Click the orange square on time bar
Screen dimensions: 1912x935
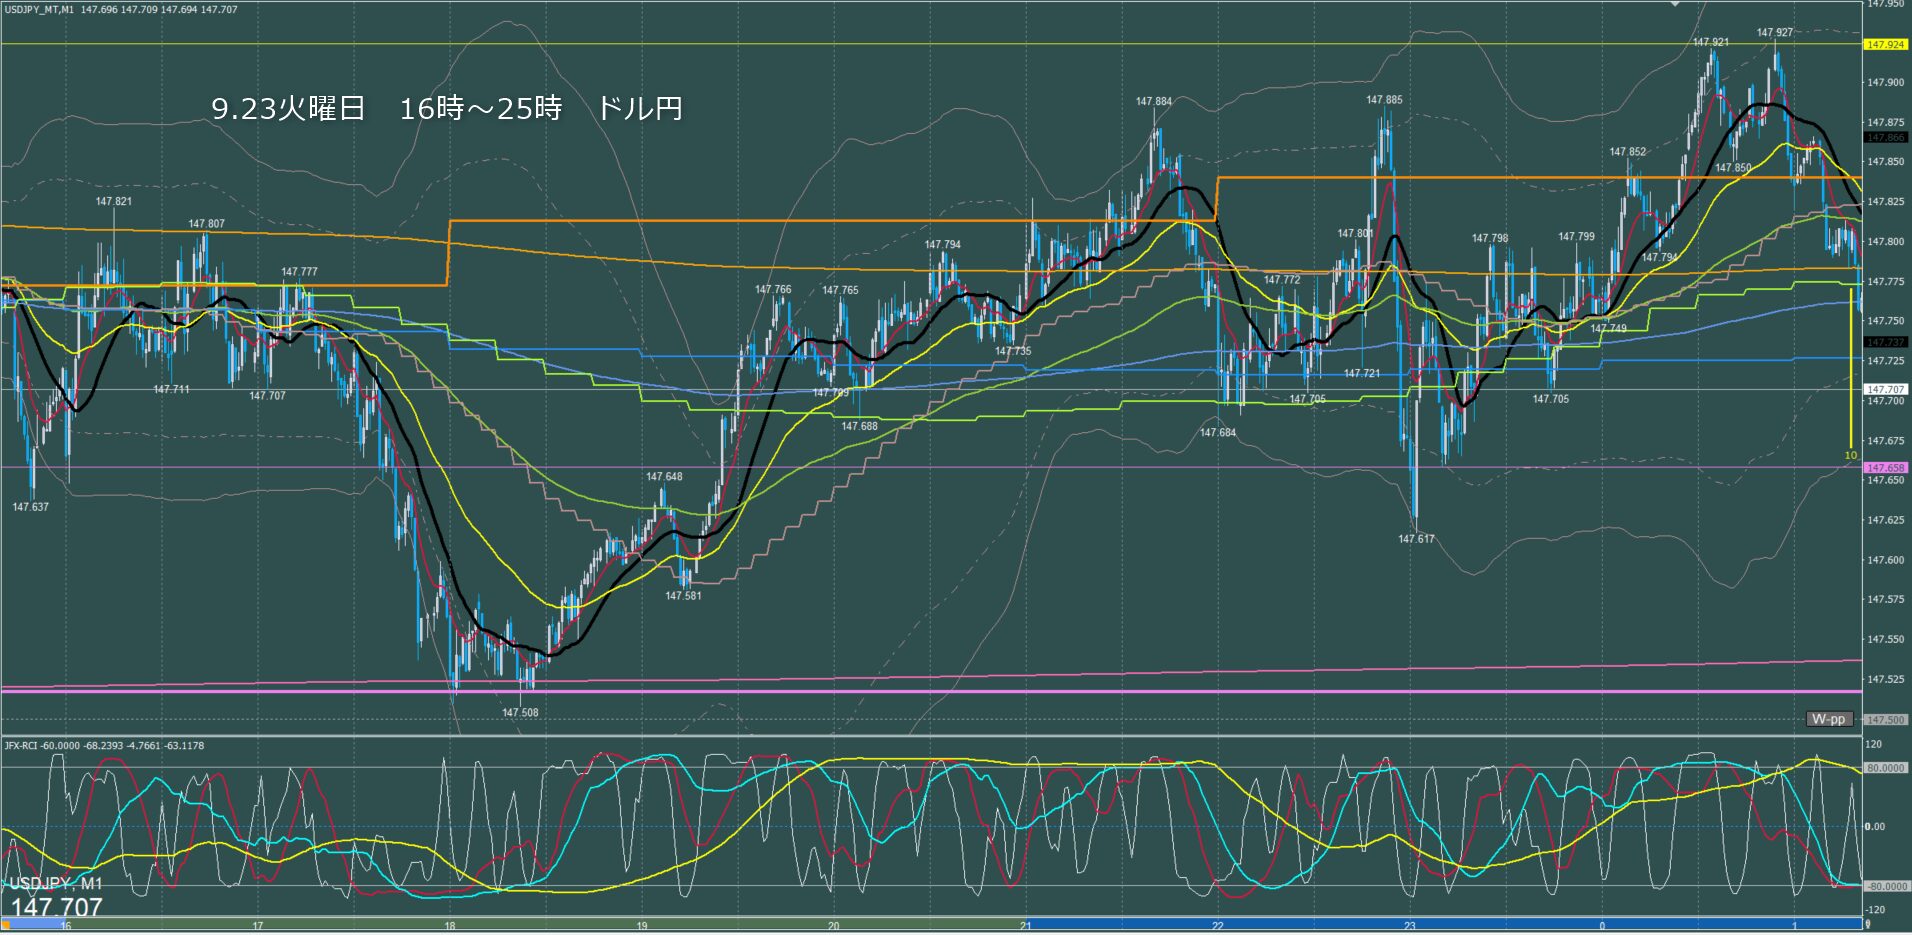(x=6, y=925)
